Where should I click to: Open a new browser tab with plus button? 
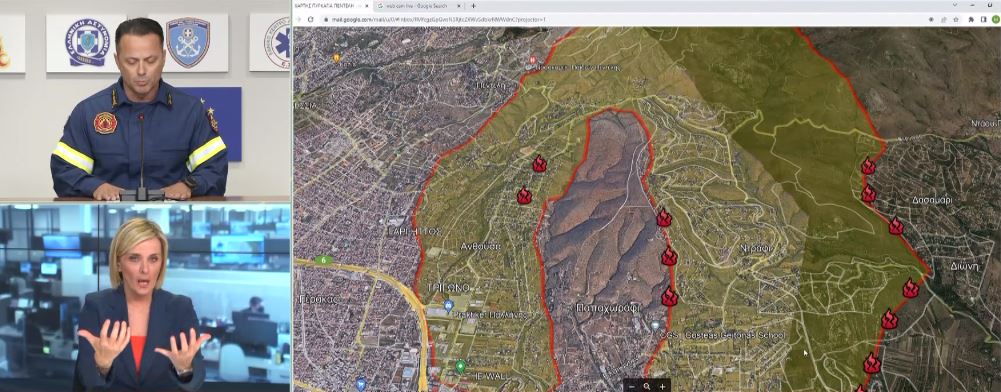[473, 6]
